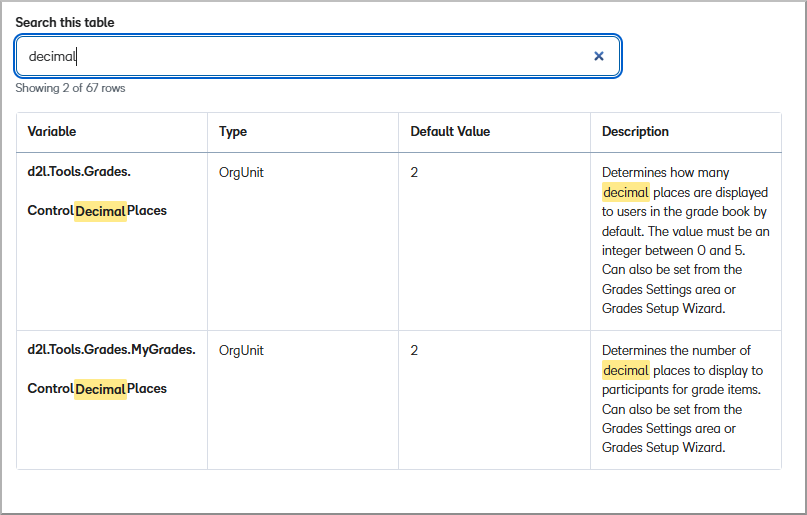Click OrgUnit type in the Grades.ControlDecimalPlaces row

pyautogui.click(x=241, y=172)
